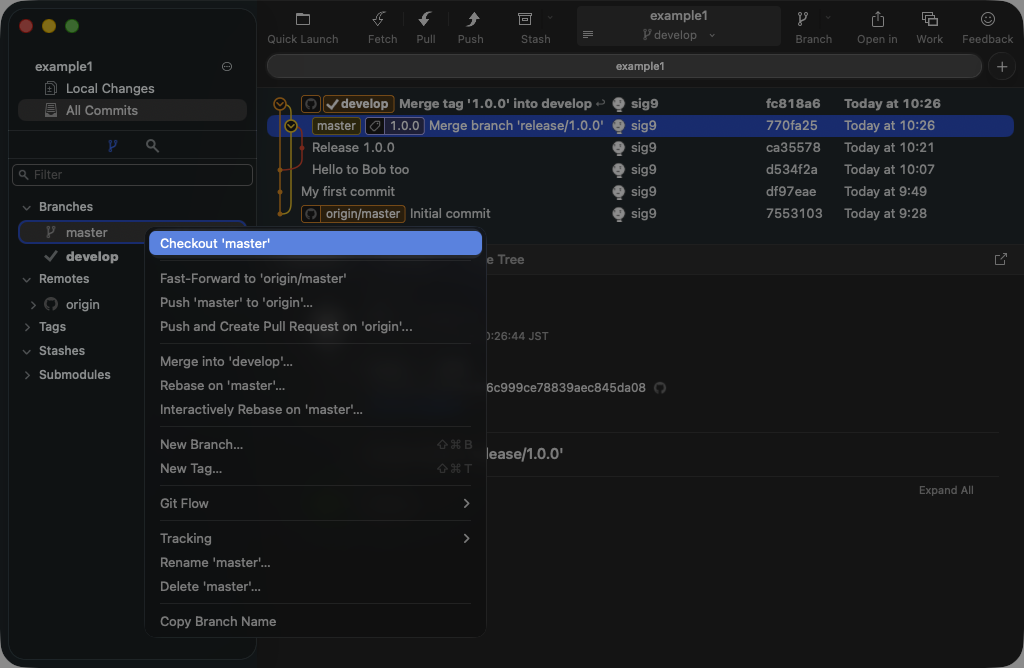Click the sidebar Filter input field
The width and height of the screenshot is (1024, 668).
tap(133, 174)
